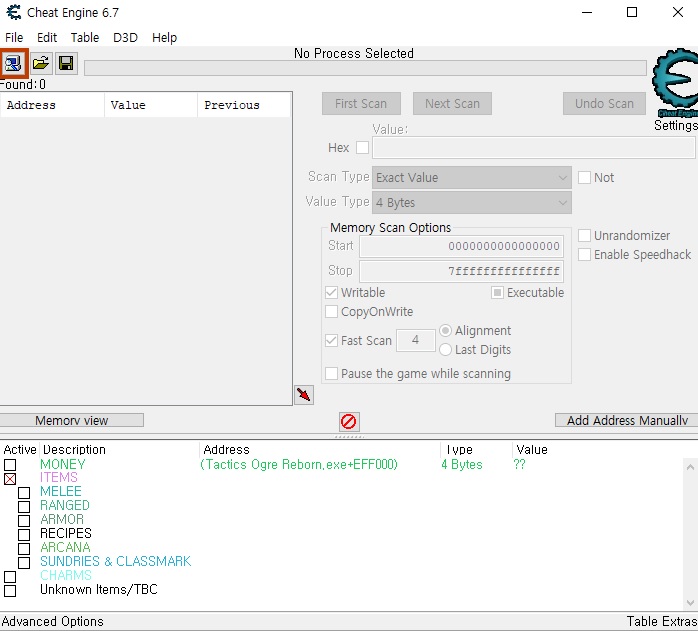Open the D3D menu
The image size is (698, 631).
tap(126, 37)
